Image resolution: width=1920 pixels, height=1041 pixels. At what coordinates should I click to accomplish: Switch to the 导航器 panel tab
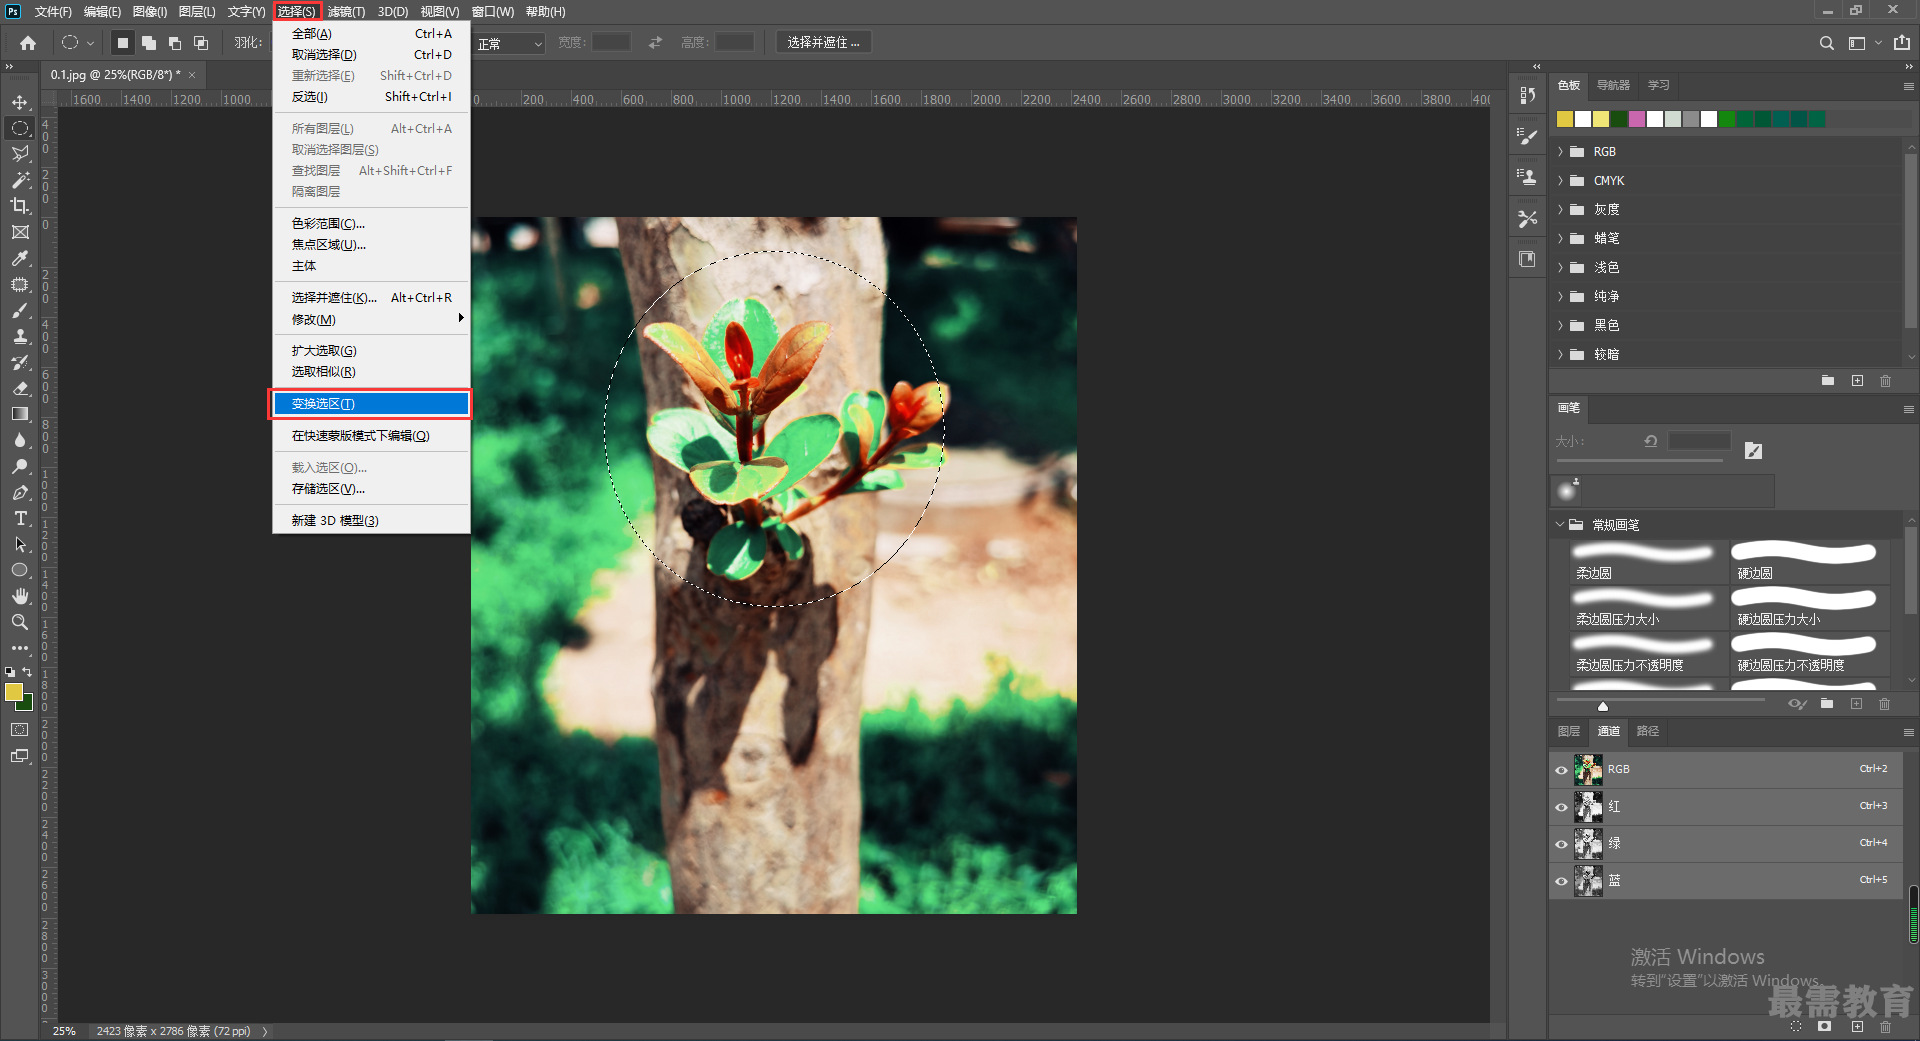click(x=1613, y=86)
